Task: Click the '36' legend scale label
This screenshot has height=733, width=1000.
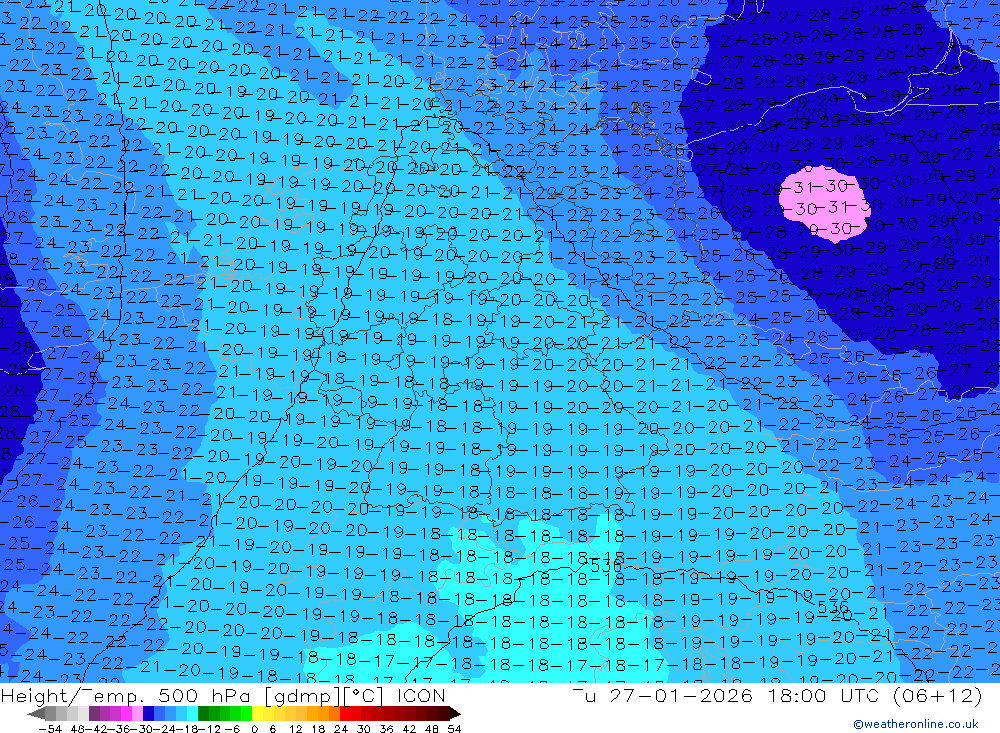Action: tap(386, 729)
